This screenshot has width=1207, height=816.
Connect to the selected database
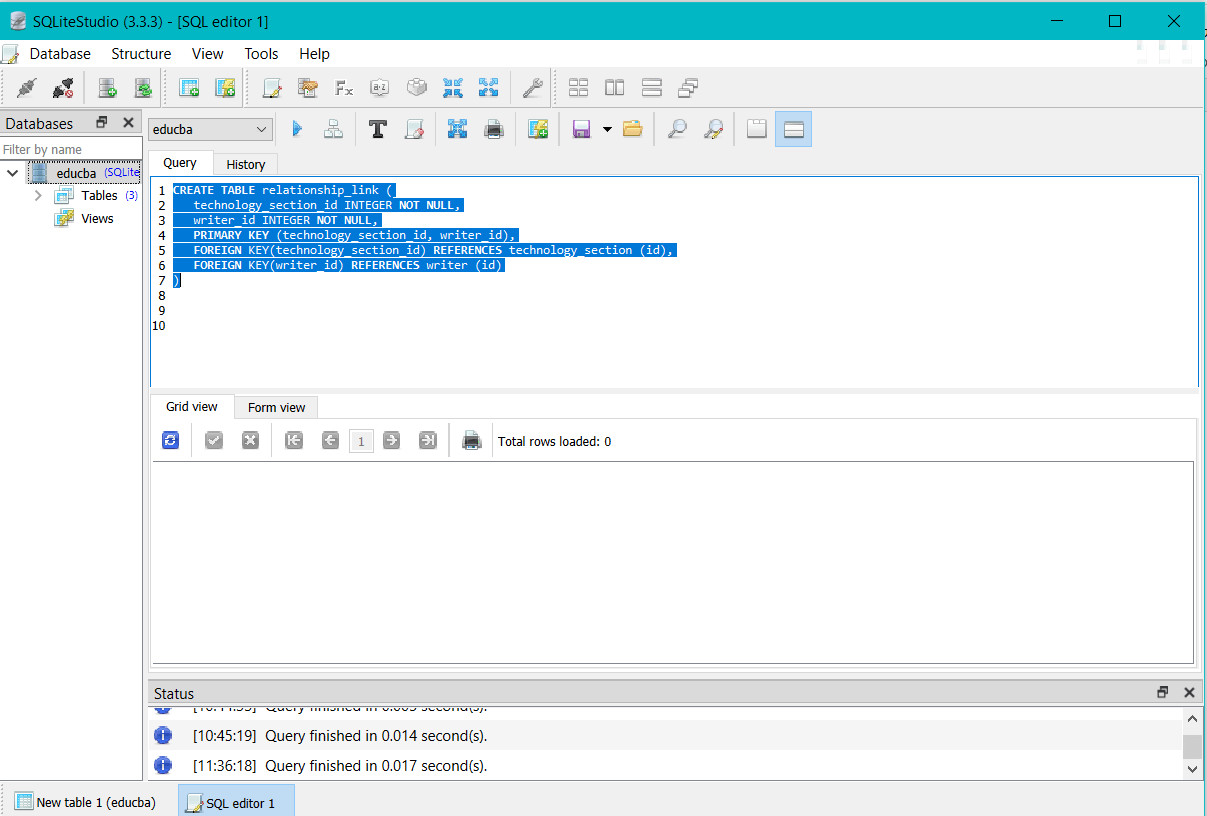pos(26,87)
